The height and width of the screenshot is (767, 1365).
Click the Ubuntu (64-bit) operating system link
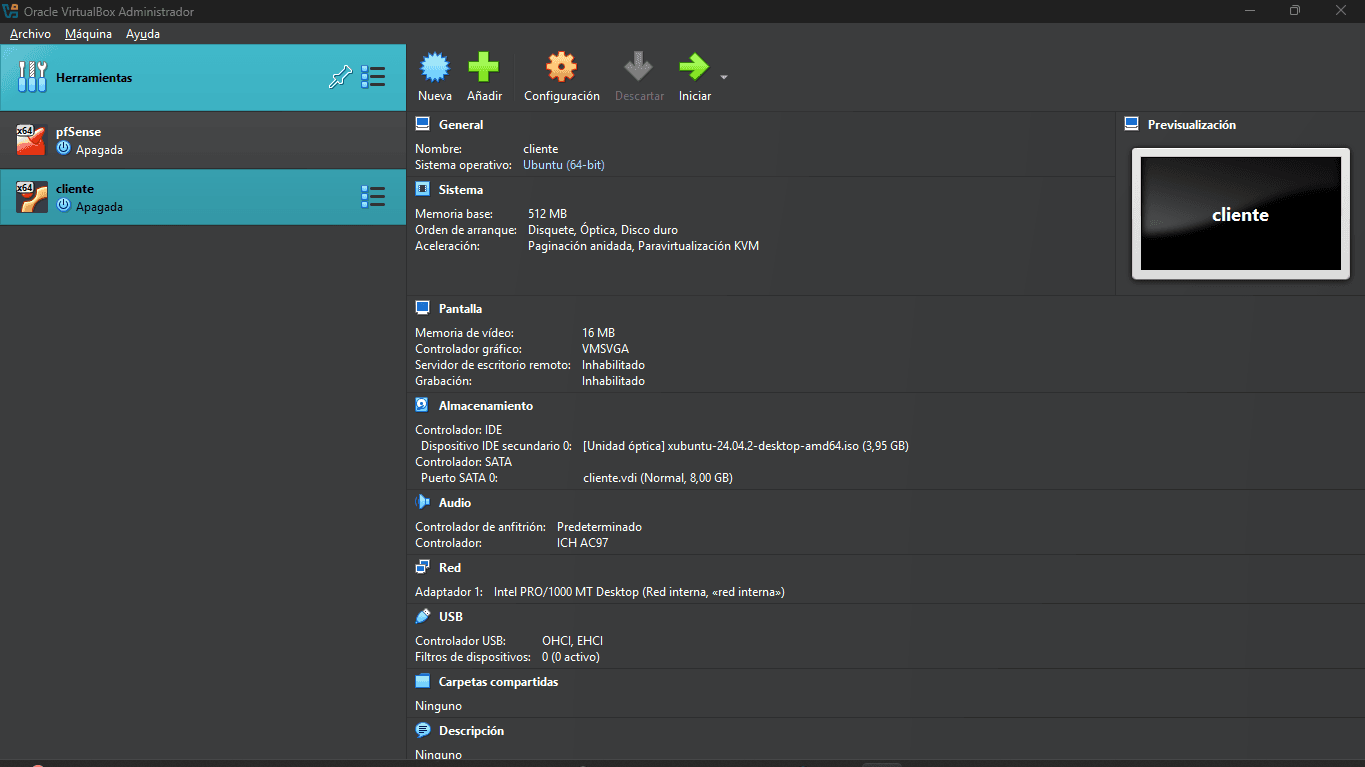(x=564, y=165)
